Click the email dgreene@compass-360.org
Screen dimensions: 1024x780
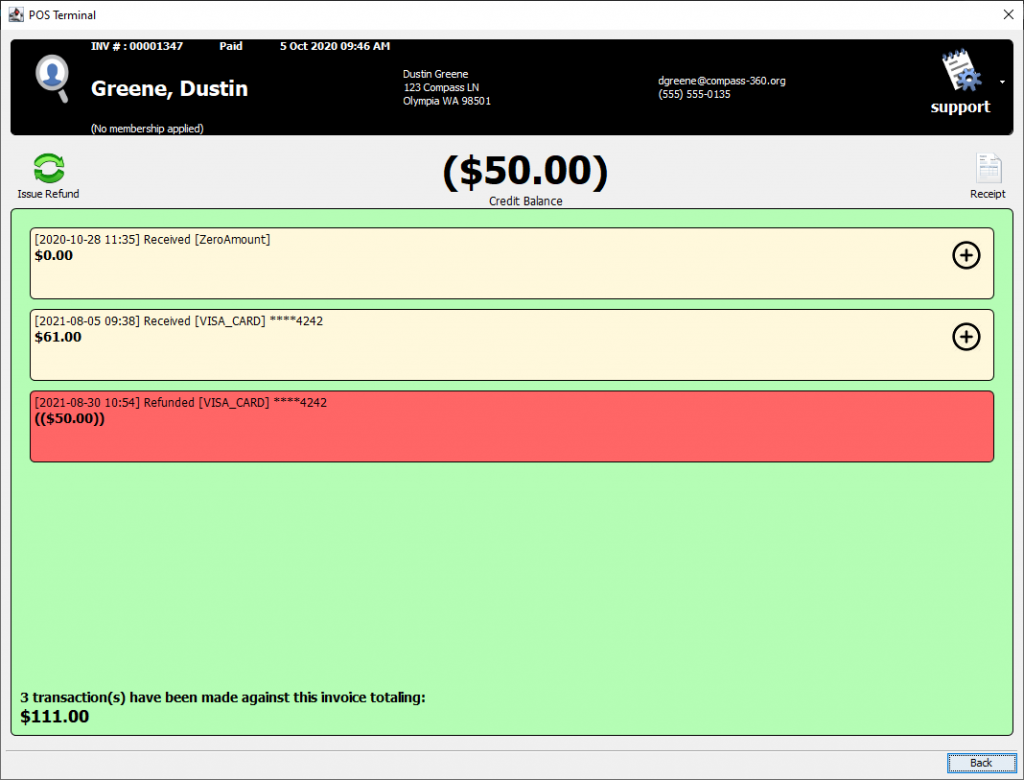tap(722, 81)
